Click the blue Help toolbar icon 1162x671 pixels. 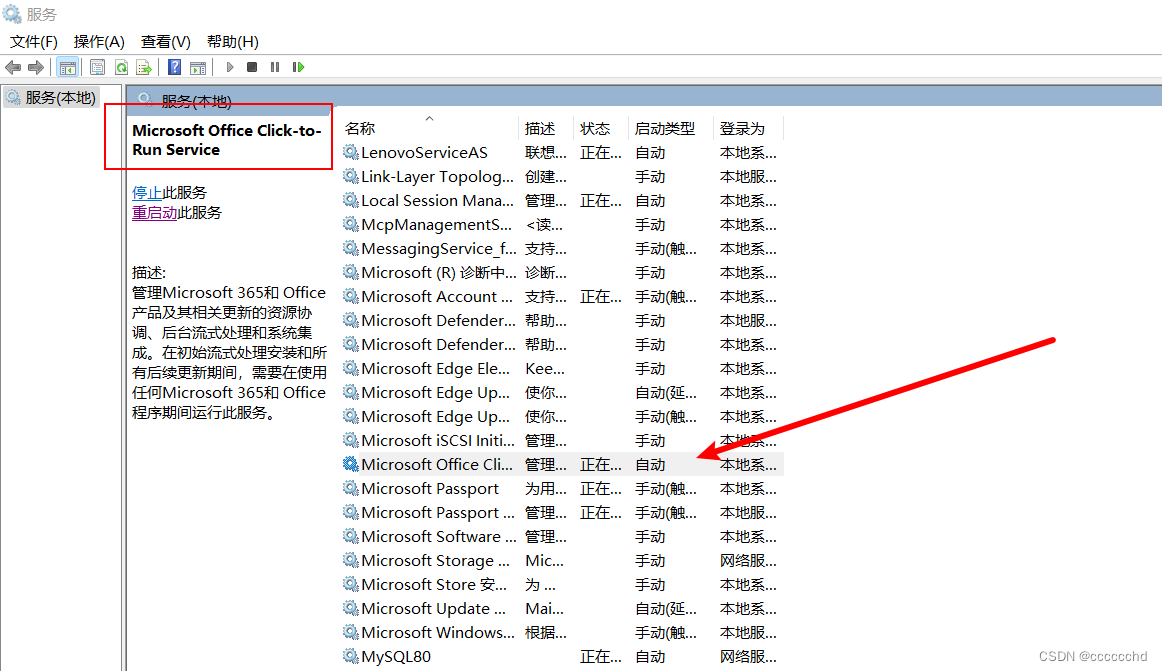tap(174, 67)
